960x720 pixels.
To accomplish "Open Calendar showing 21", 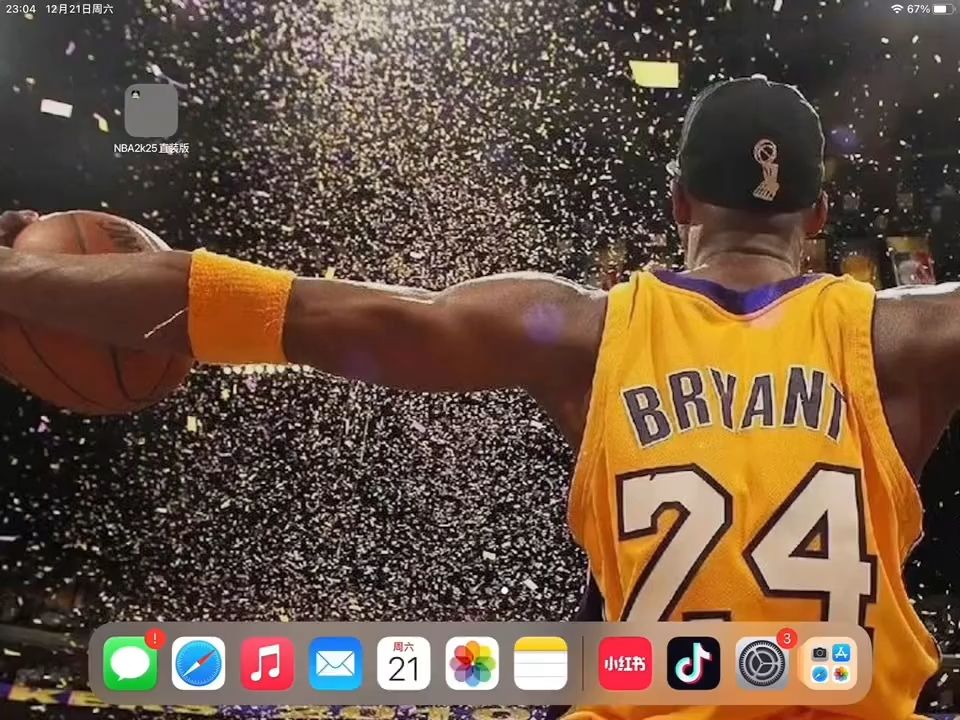I will click(403, 664).
